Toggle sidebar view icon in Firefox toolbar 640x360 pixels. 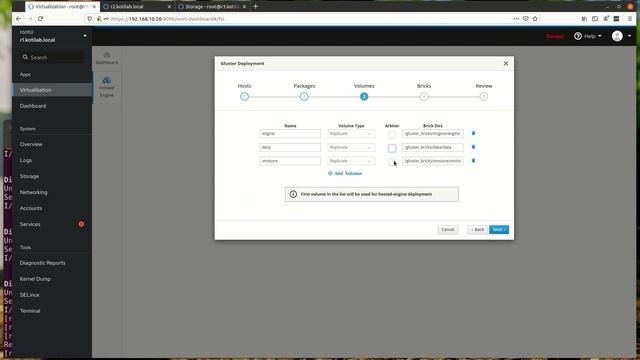pyautogui.click(x=595, y=19)
